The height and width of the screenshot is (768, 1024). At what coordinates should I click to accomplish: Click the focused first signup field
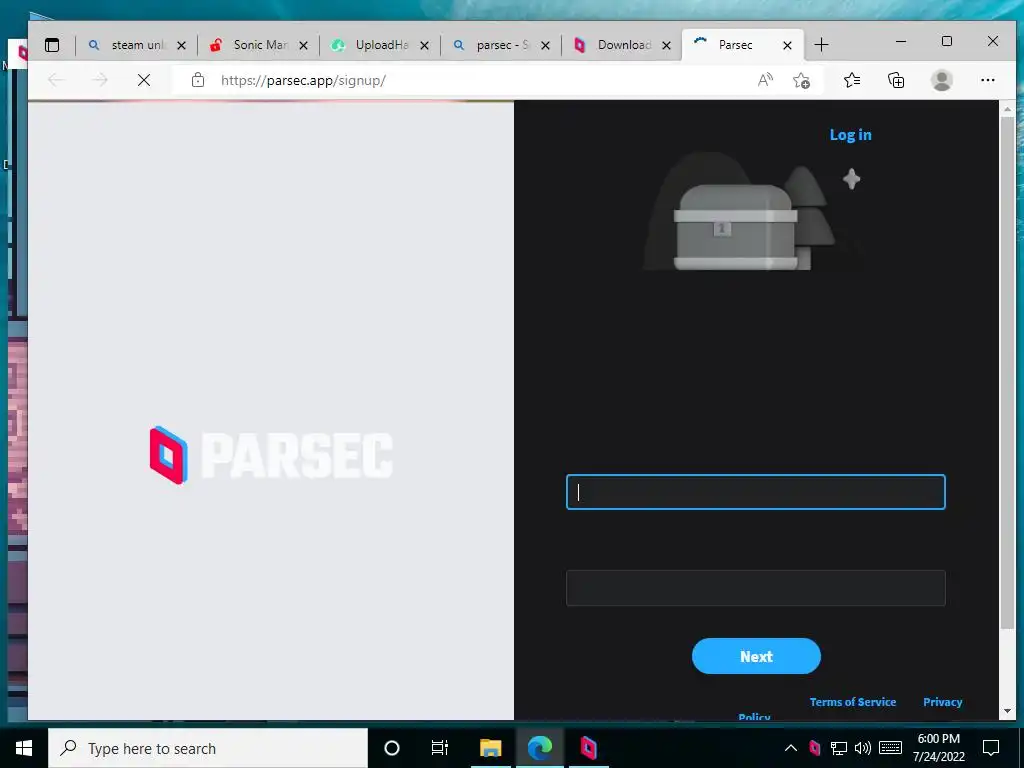point(756,492)
